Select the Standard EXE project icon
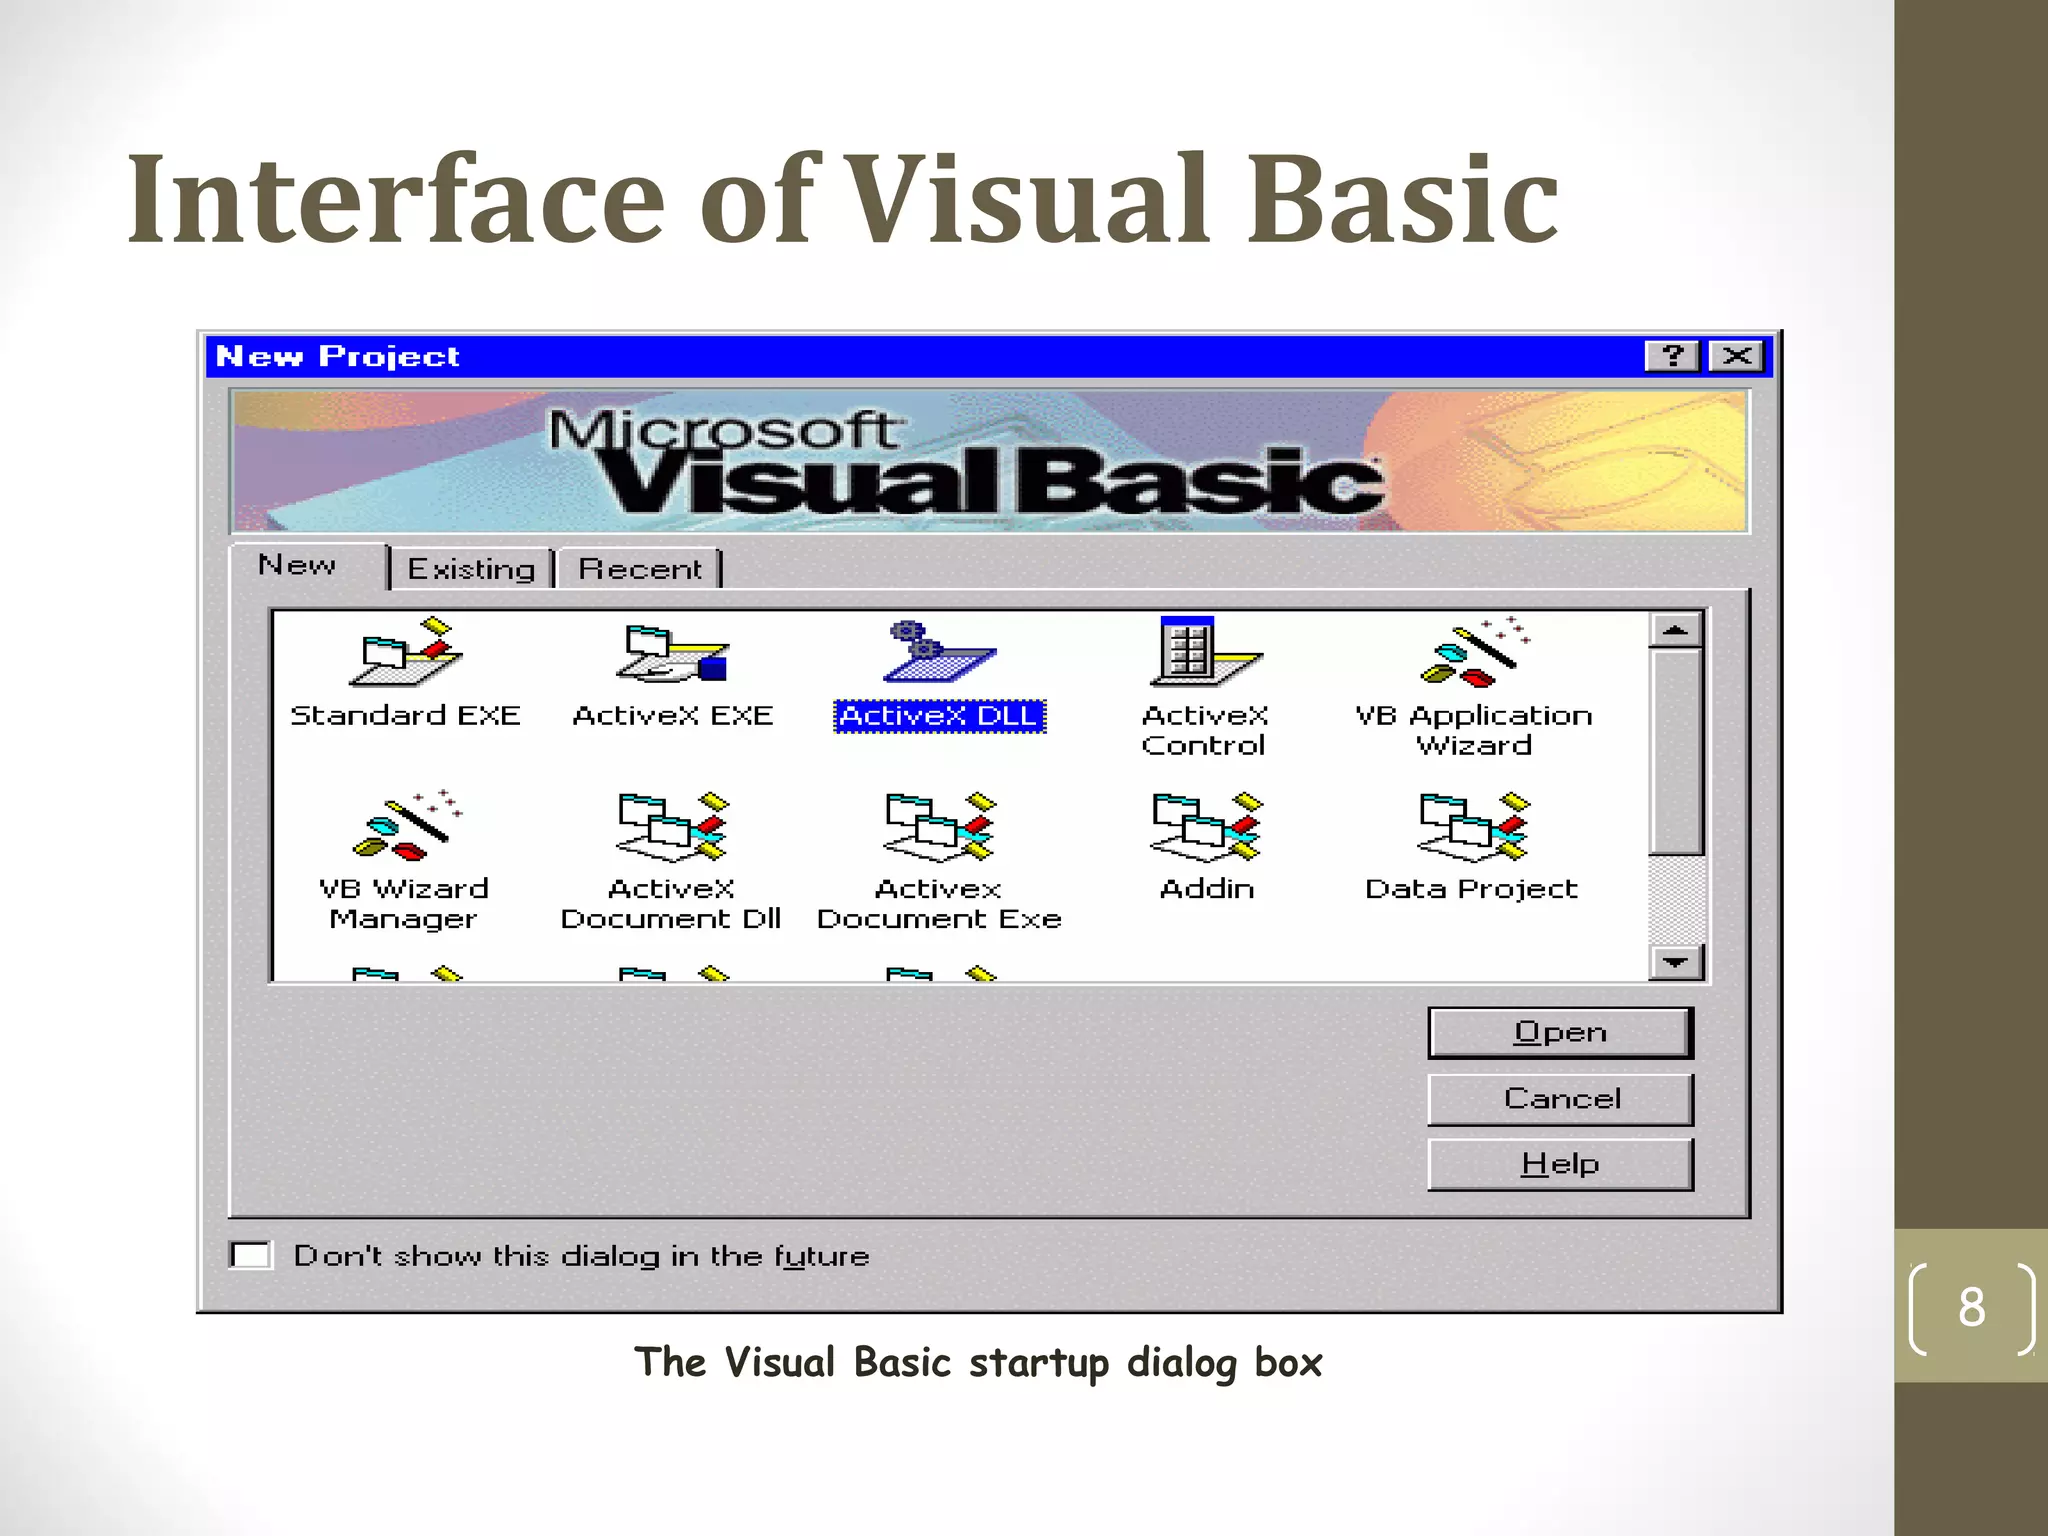 pos(405,652)
